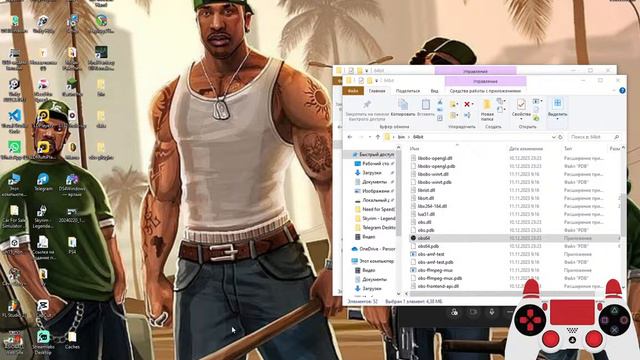
Task: Click the Up arrow navigation button
Action: point(378,137)
